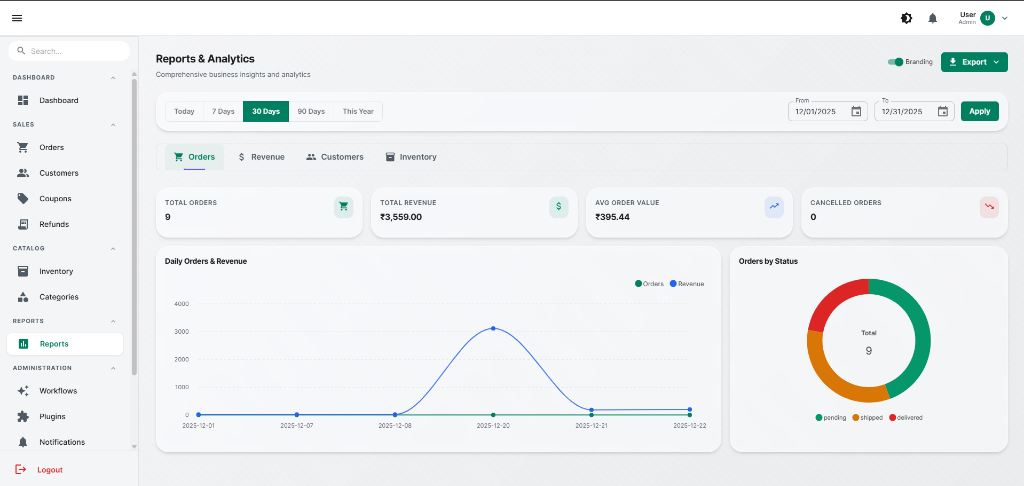
Task: Switch to the Customers report tab
Action: click(x=334, y=157)
